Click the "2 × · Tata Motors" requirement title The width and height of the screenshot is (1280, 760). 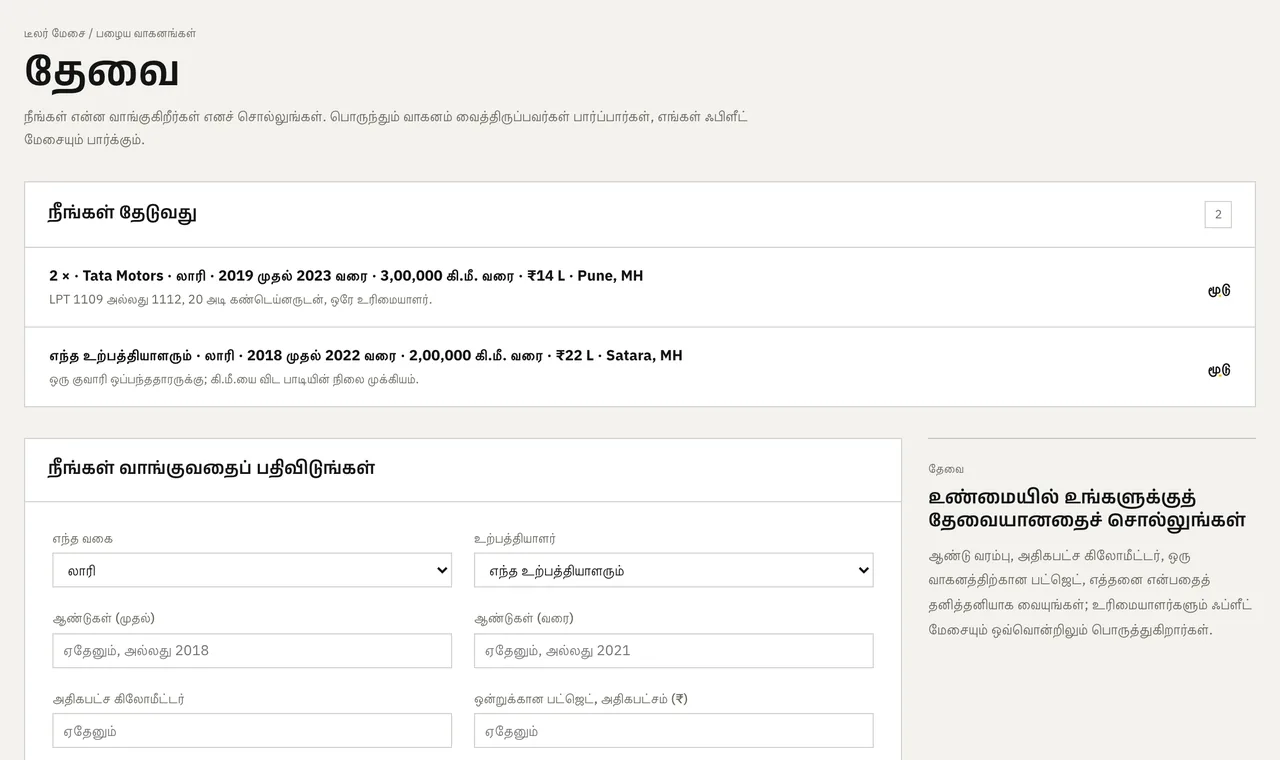346,275
